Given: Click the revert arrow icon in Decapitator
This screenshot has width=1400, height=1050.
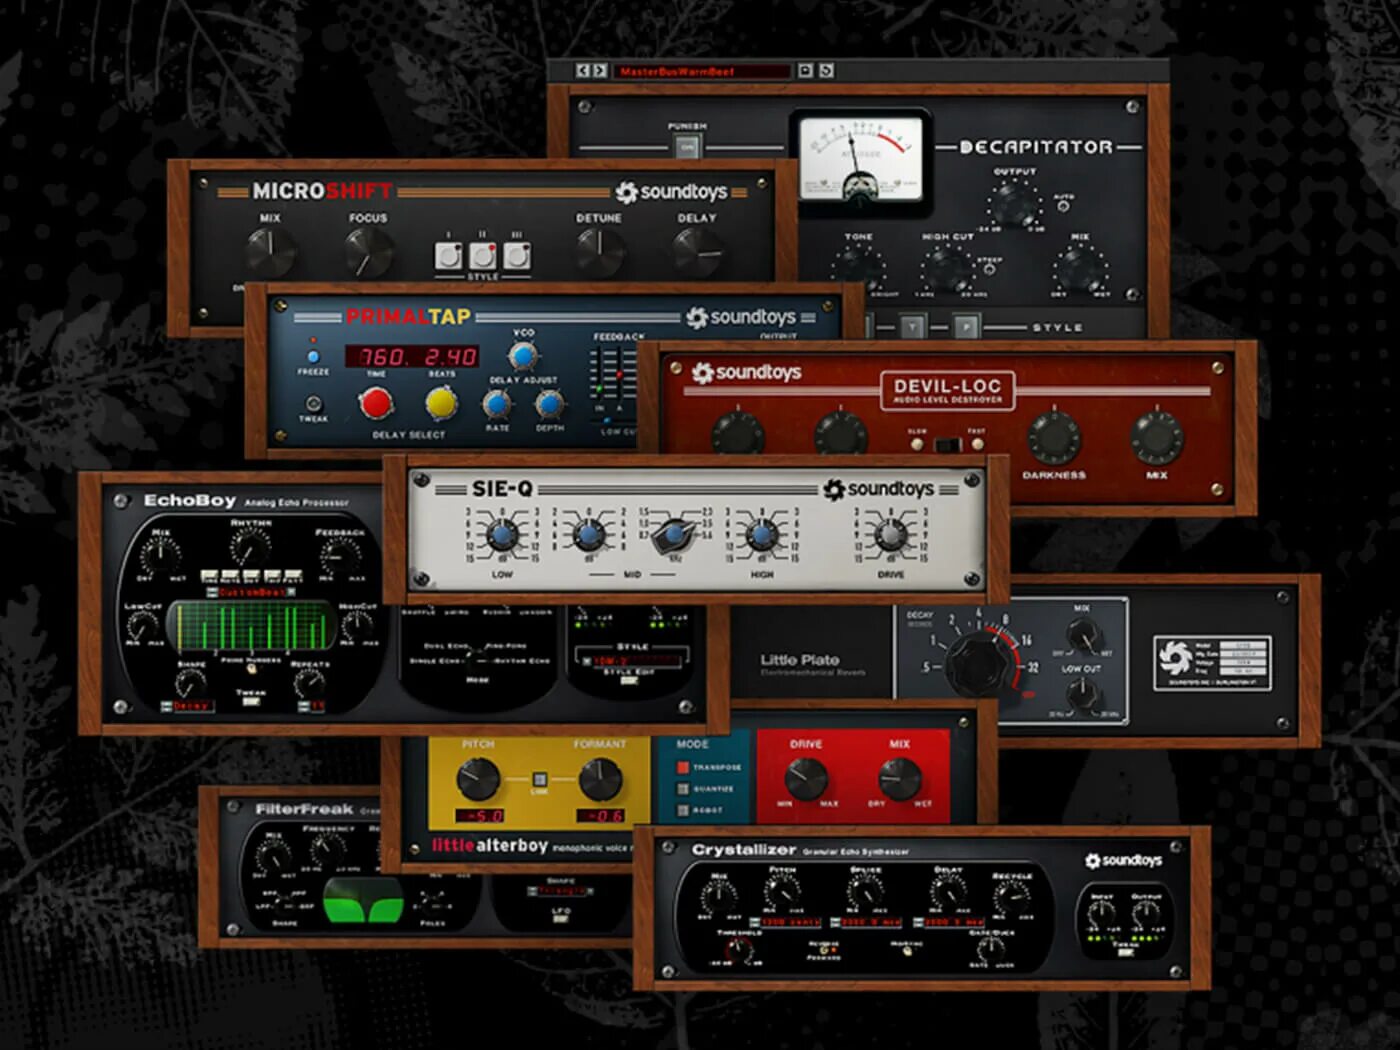Looking at the screenshot, I should click(826, 71).
